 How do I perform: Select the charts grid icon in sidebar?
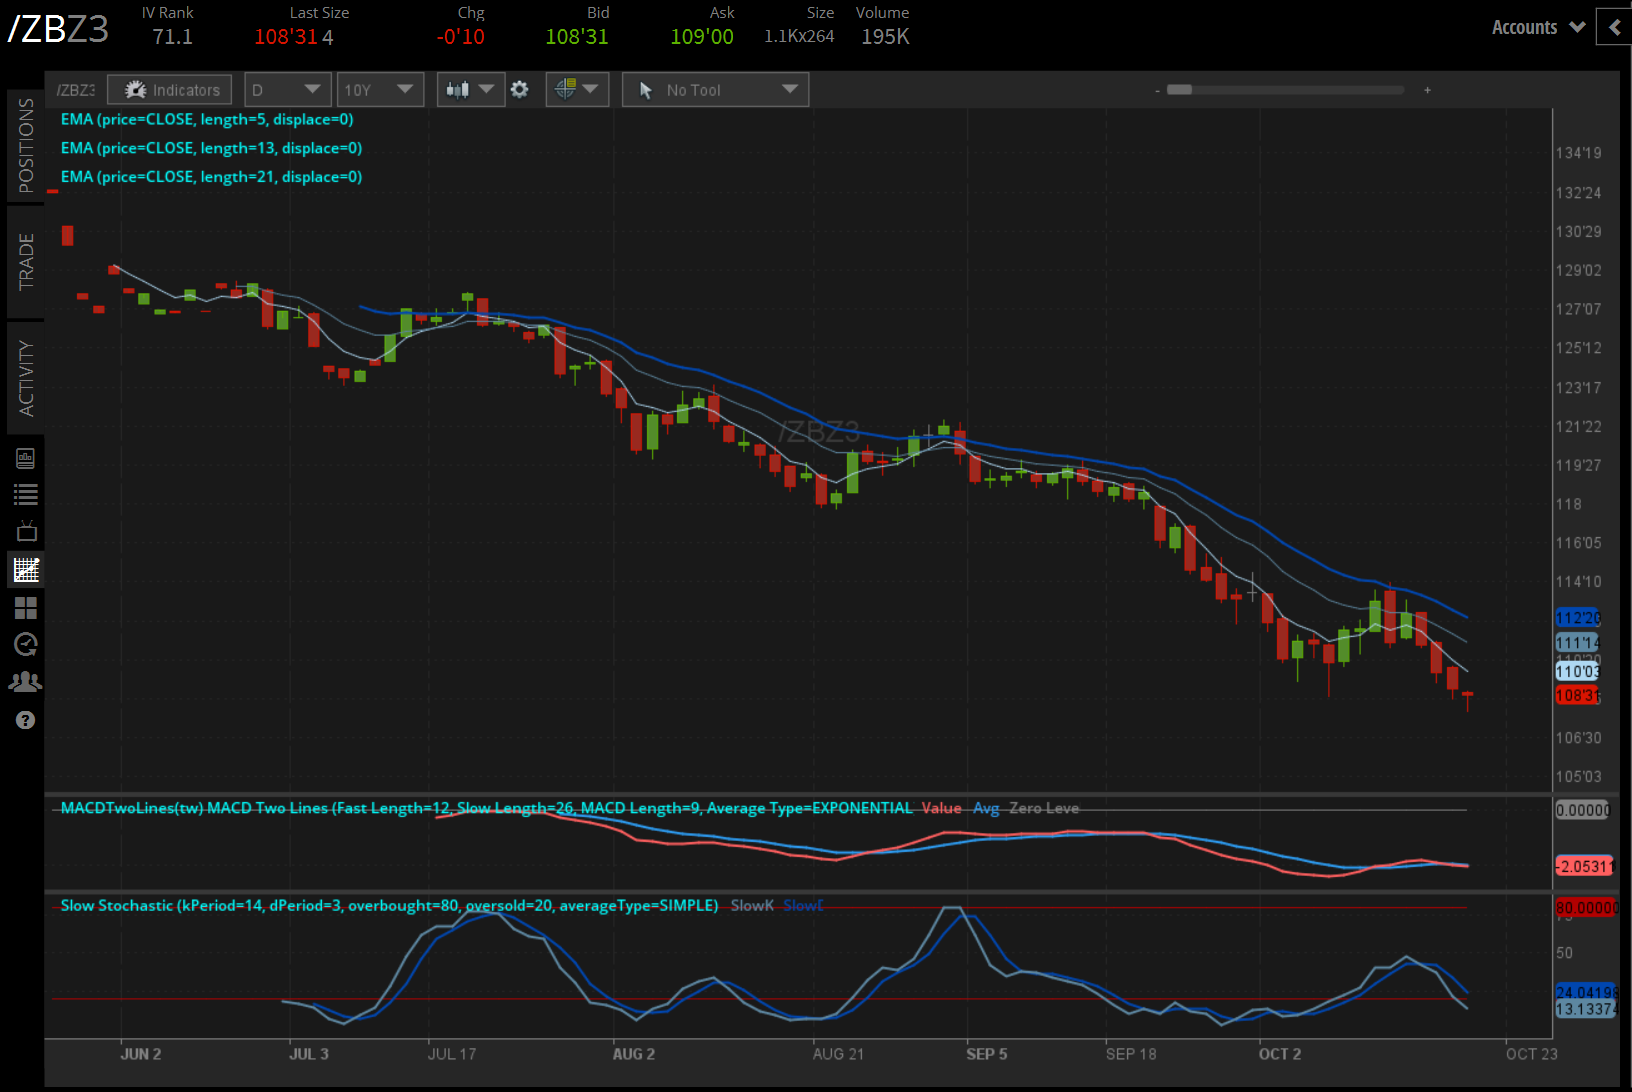click(26, 570)
